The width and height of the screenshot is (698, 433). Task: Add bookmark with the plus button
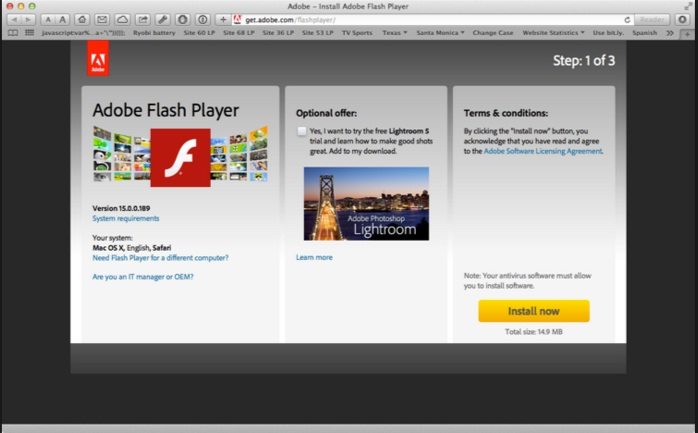click(223, 20)
